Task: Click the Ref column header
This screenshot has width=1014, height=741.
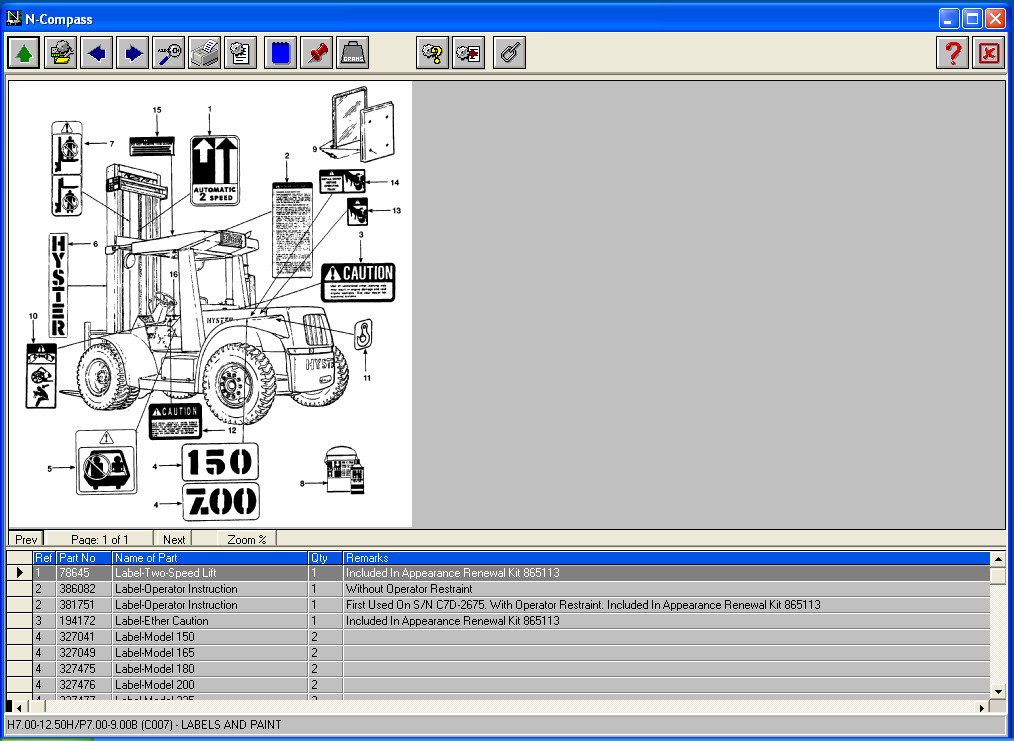Action: coord(44,557)
